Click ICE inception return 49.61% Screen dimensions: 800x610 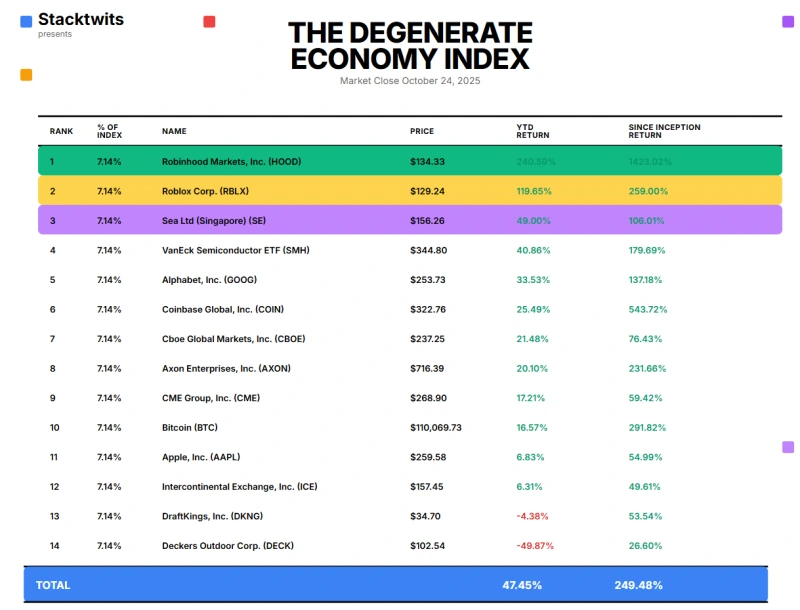[644, 487]
